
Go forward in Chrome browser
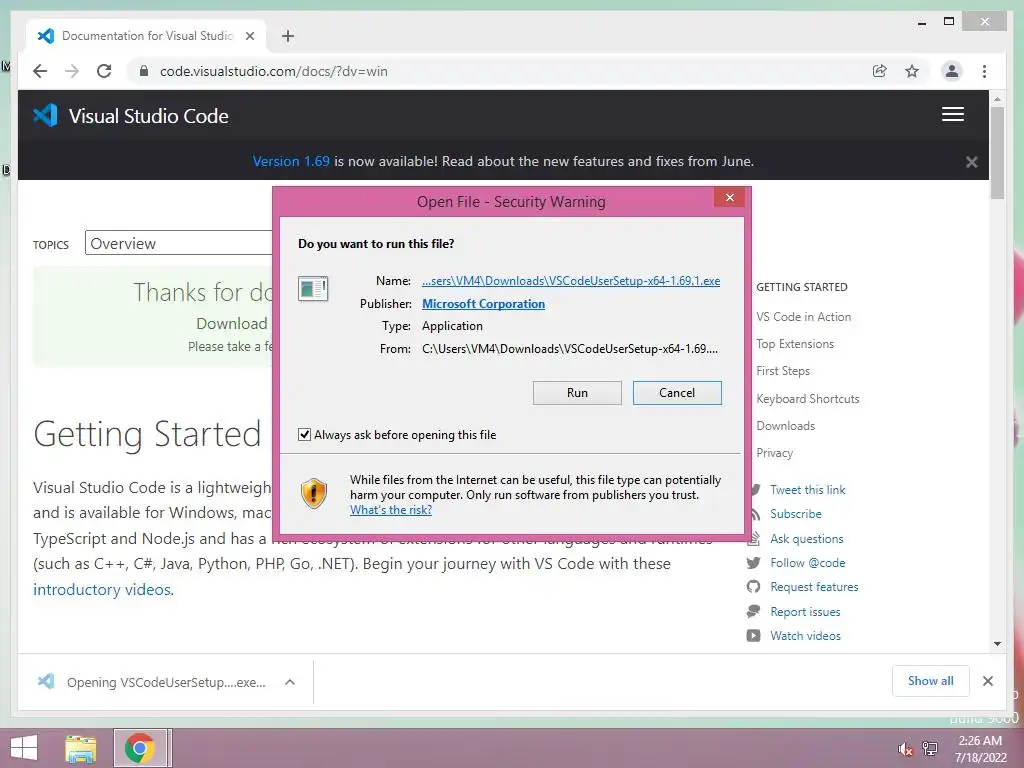coord(72,71)
